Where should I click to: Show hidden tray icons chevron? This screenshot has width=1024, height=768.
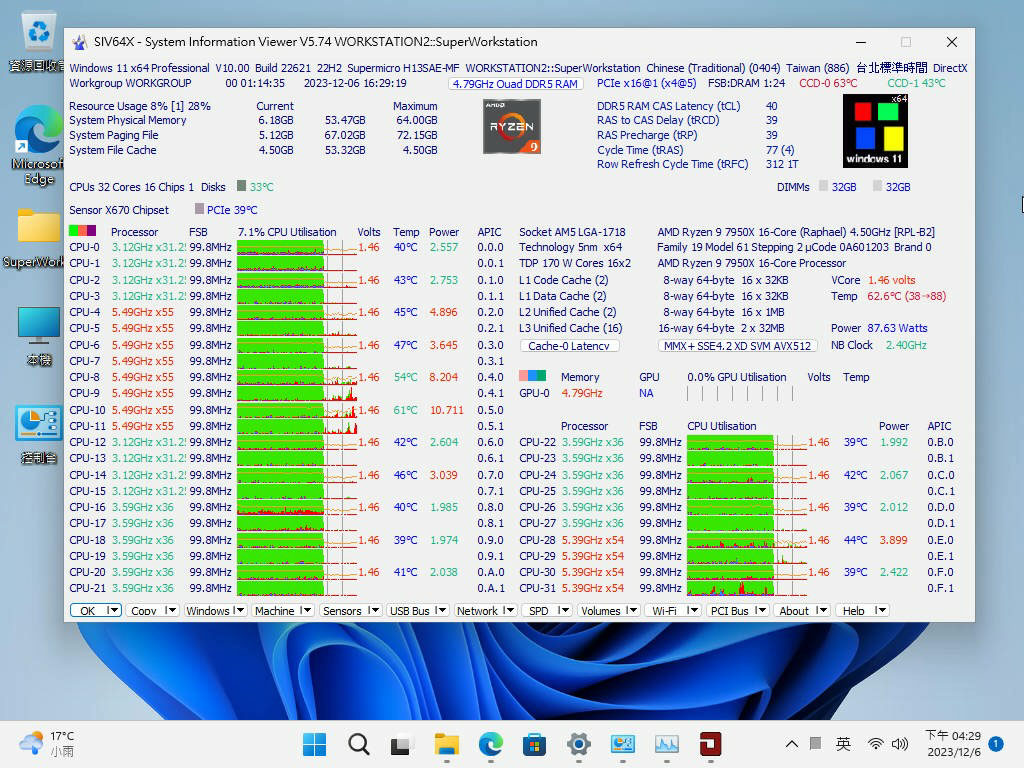click(792, 744)
